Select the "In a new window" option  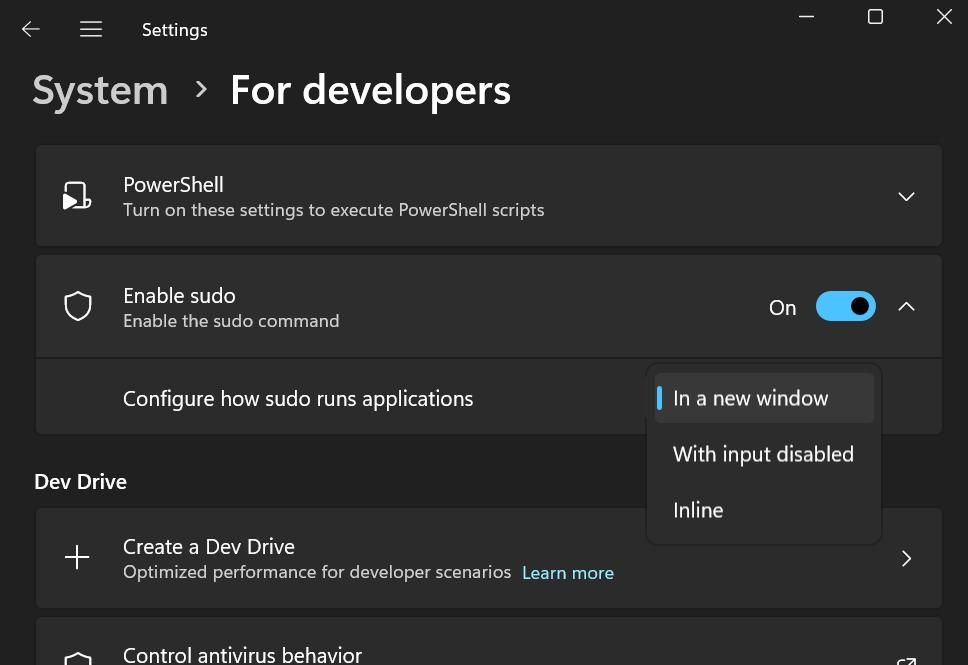point(751,398)
